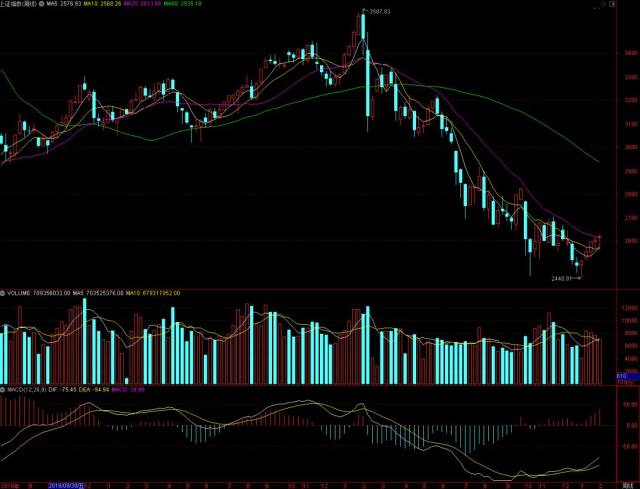Click the 3587.03 peak price marker

point(379,11)
